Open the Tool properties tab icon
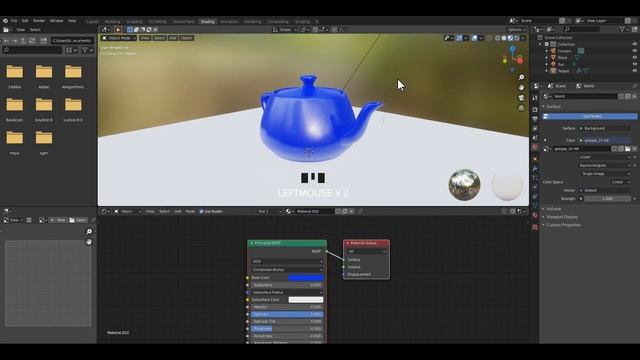The height and width of the screenshot is (360, 640). pos(535,98)
